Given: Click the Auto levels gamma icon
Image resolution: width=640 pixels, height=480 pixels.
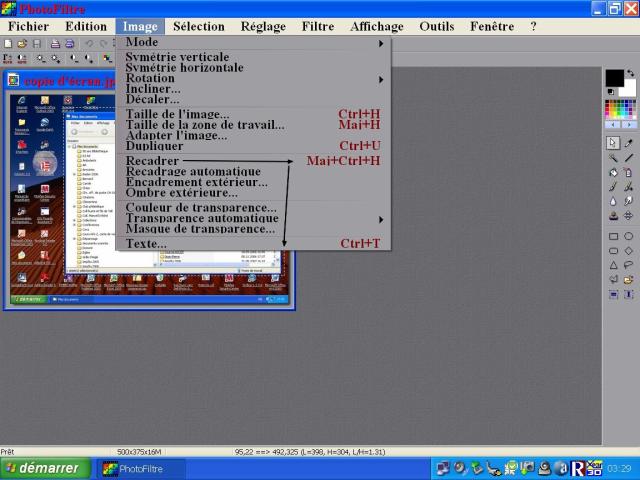Looking at the screenshot, I should coord(7,59).
